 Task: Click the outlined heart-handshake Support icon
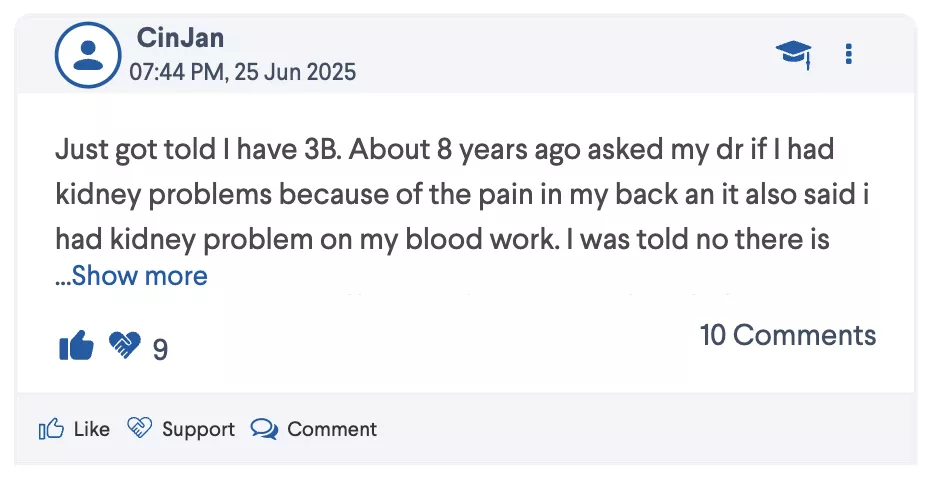pyautogui.click(x=139, y=429)
